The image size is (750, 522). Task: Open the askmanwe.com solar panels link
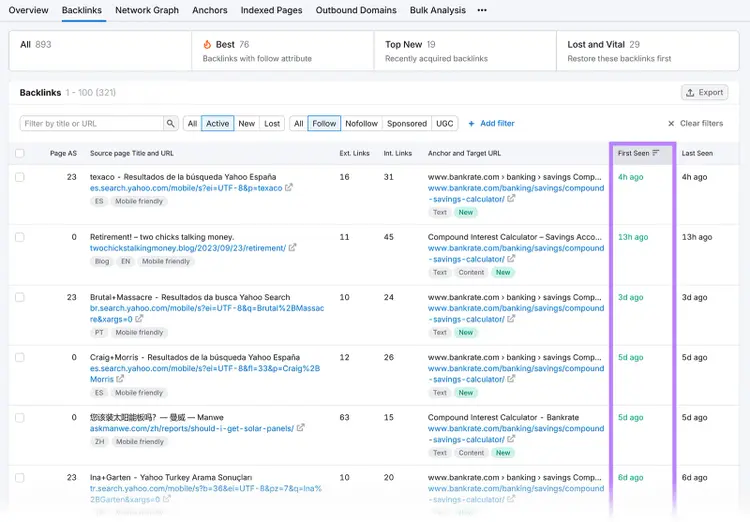(x=192, y=428)
